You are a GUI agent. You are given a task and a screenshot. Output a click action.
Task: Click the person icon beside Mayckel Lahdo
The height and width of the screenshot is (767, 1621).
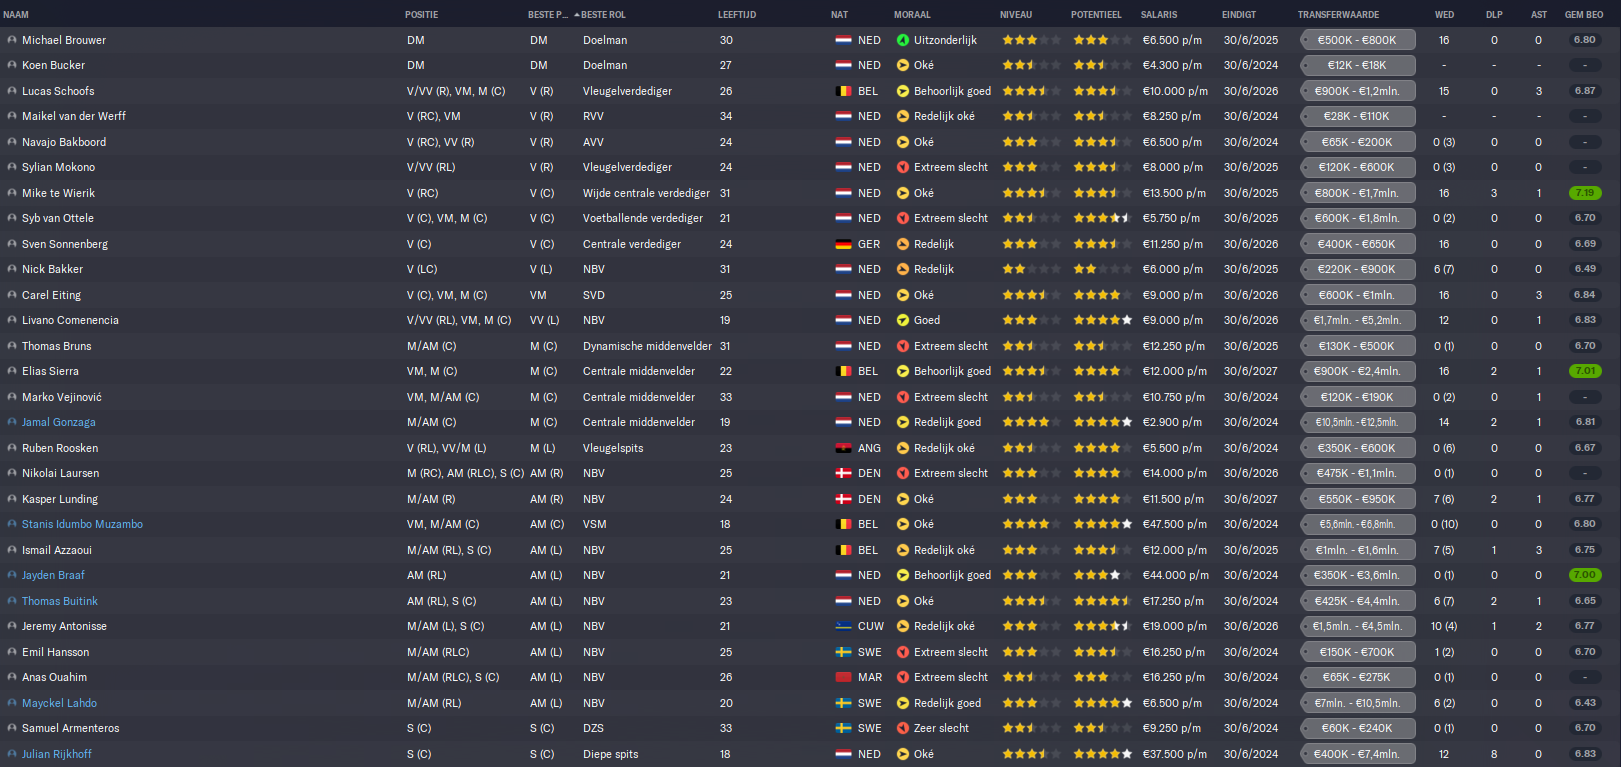tap(12, 703)
